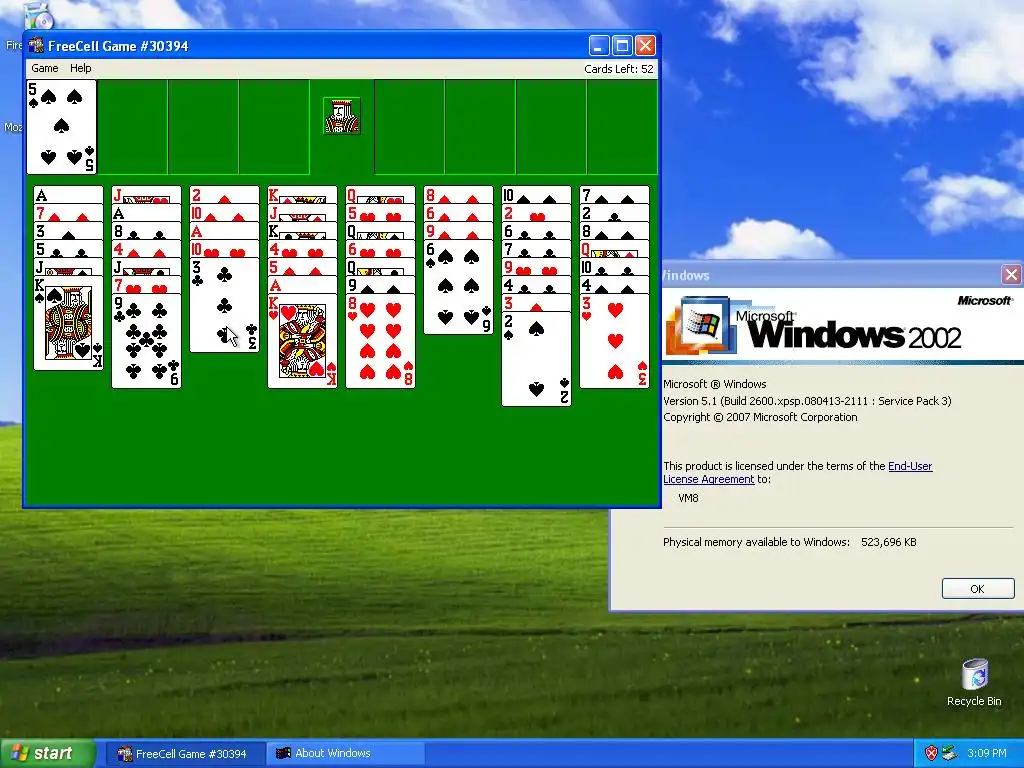This screenshot has width=1024, height=768.
Task: Click the 7 of spades card
Action: pyautogui.click(x=614, y=195)
